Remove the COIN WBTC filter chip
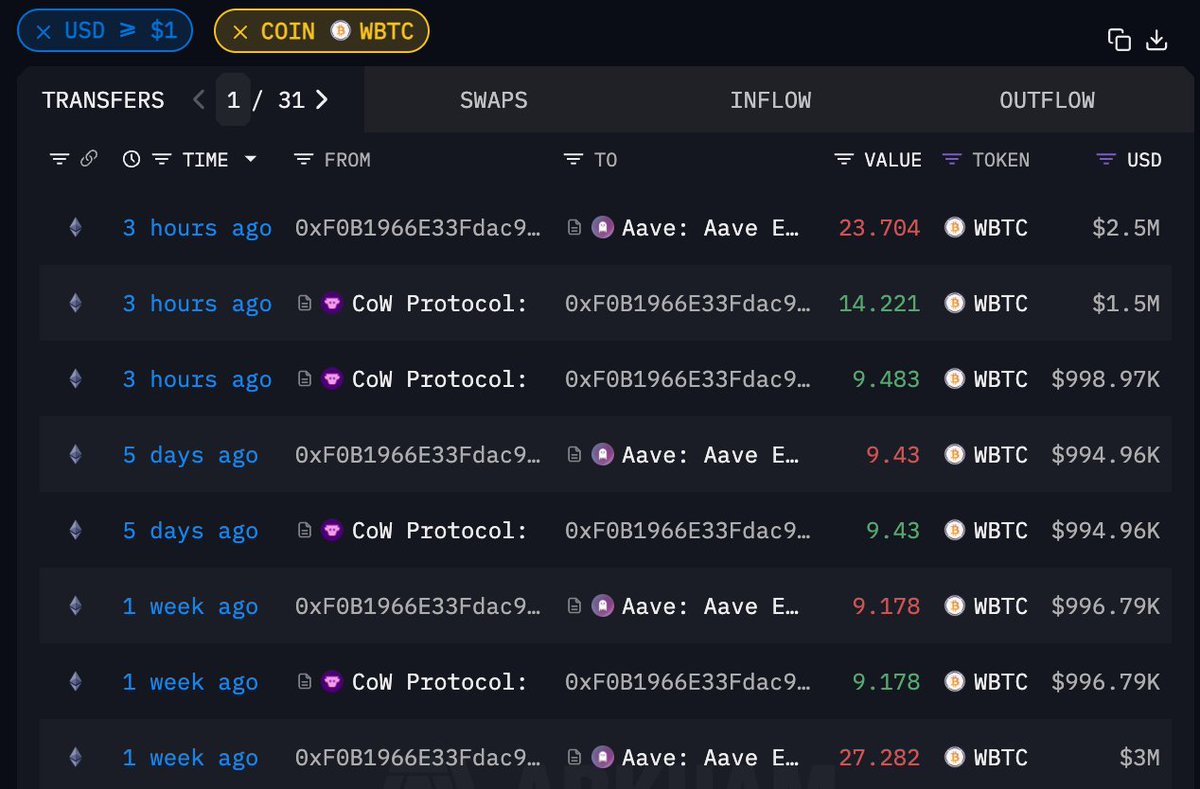1200x789 pixels. [240, 31]
